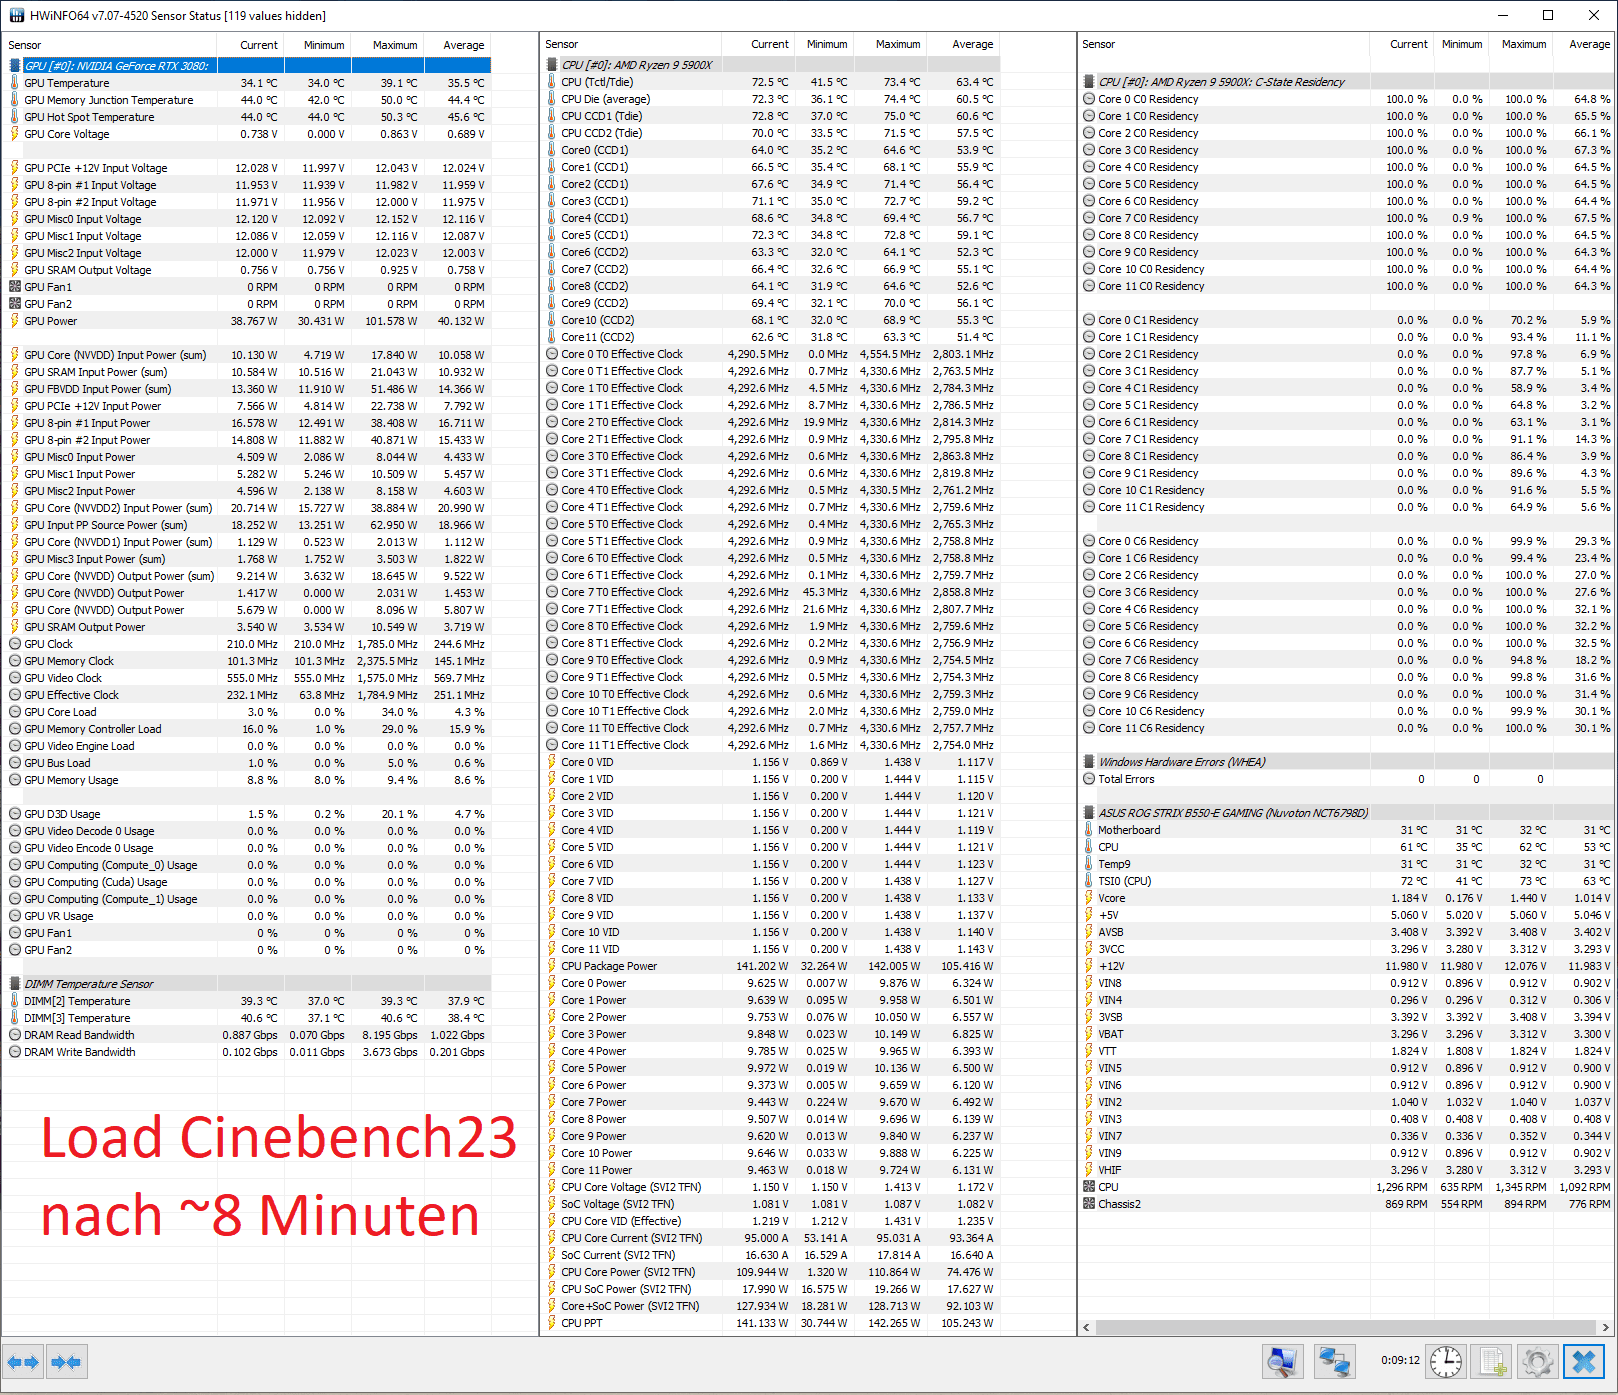
Task: Select Core 7 C1 Residency row
Action: (1347, 439)
